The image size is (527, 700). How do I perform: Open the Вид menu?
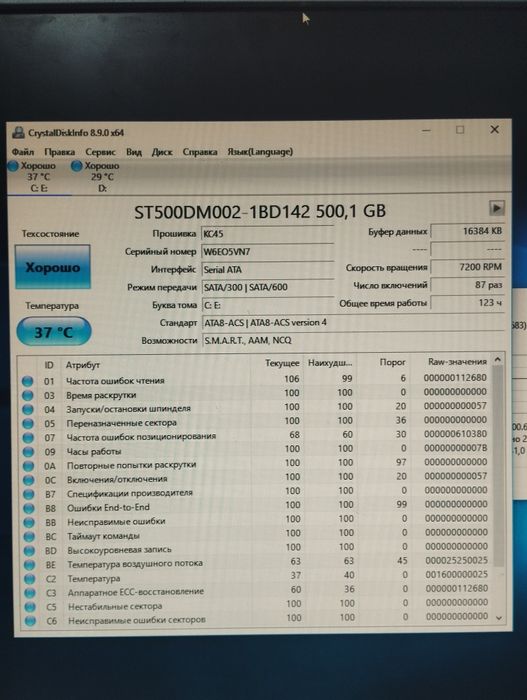click(134, 152)
